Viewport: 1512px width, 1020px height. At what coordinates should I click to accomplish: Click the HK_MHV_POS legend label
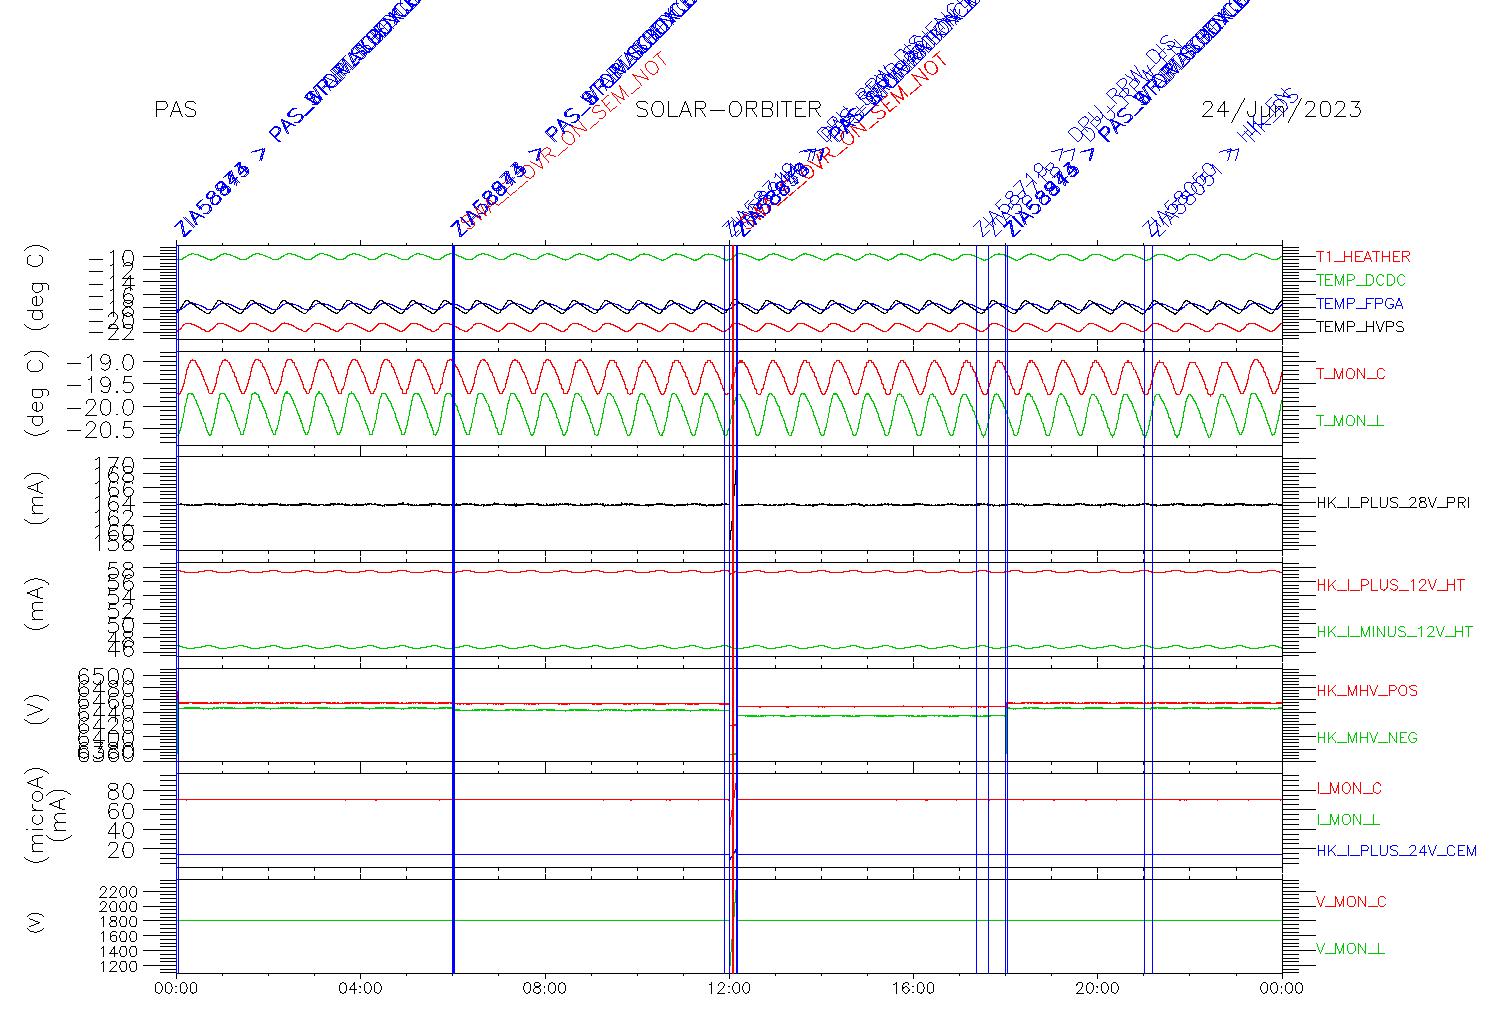click(x=1367, y=691)
